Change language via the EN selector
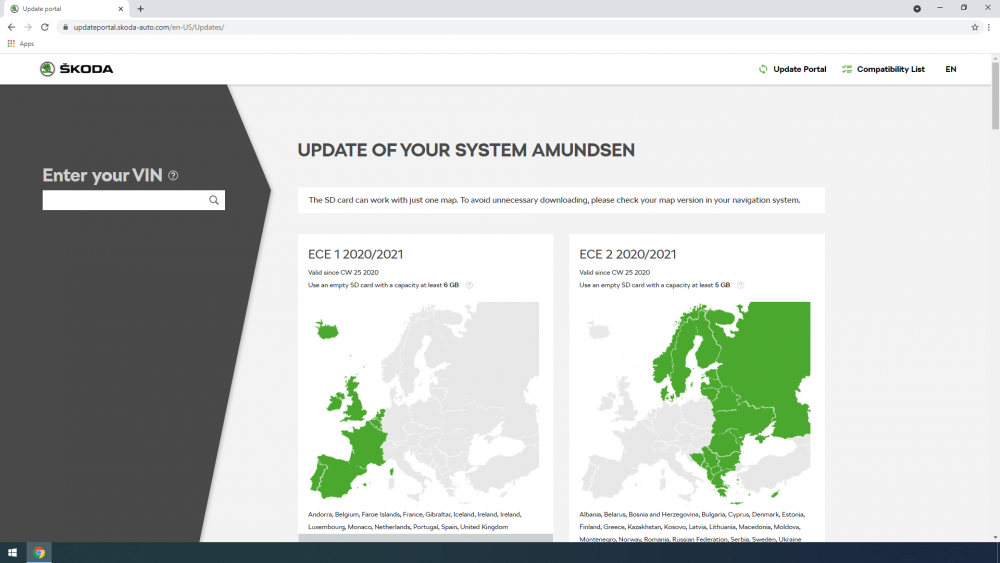1000x563 pixels. coord(950,69)
